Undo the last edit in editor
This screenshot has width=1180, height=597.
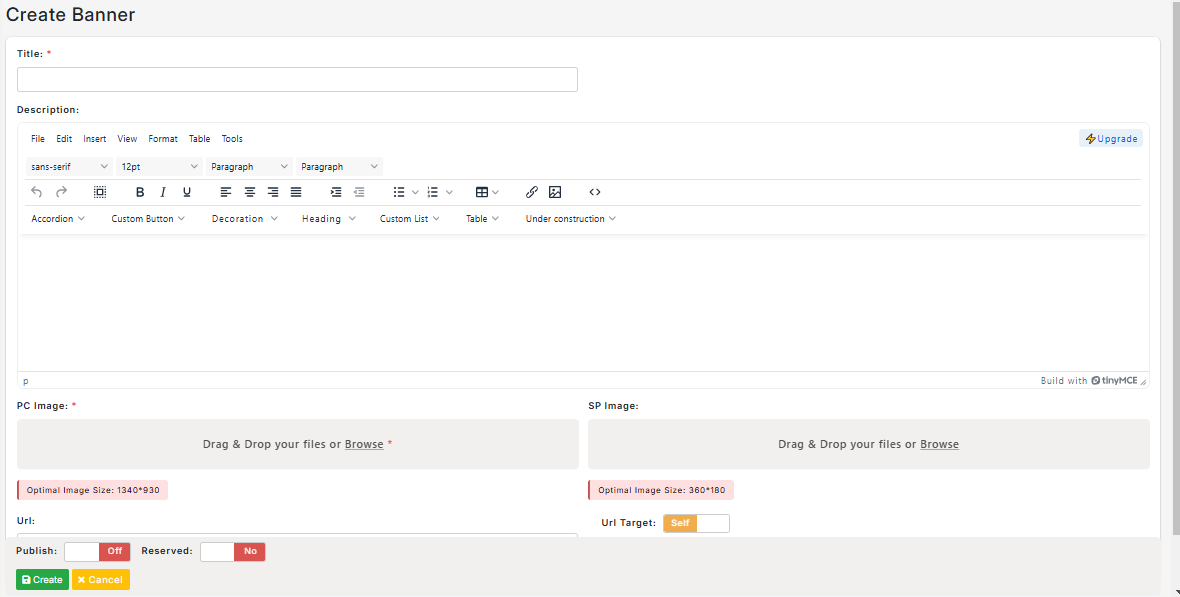click(x=36, y=192)
